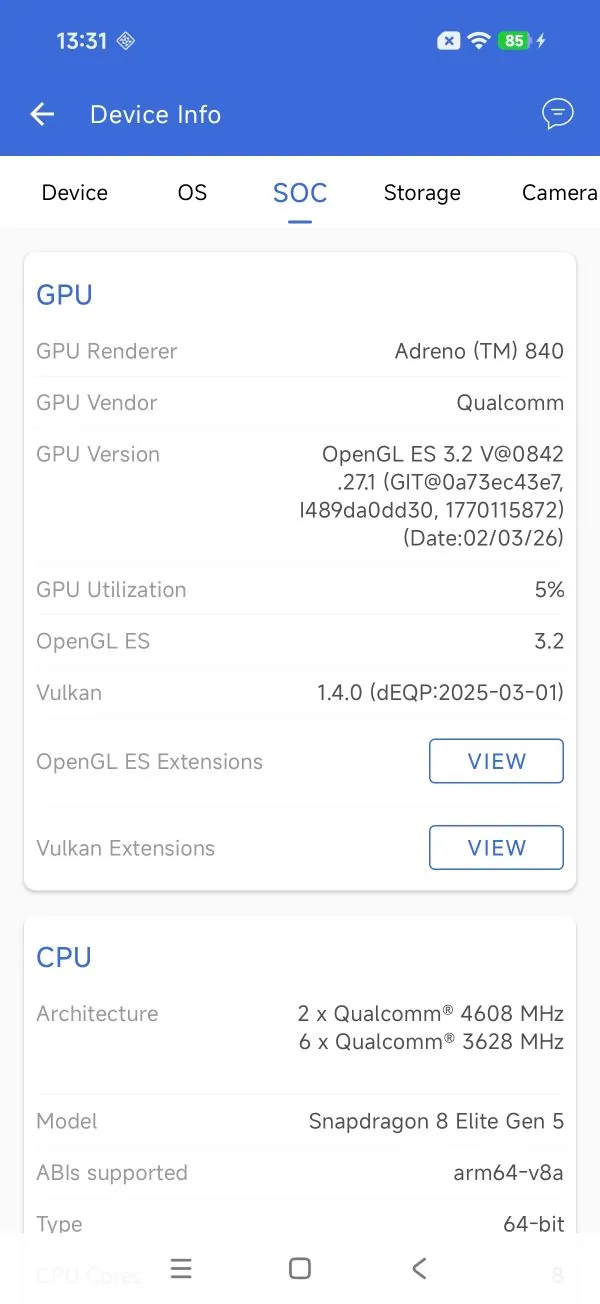Tap the diamond notification icon beside the clock
The height and width of the screenshot is (1304, 600).
[x=125, y=41]
